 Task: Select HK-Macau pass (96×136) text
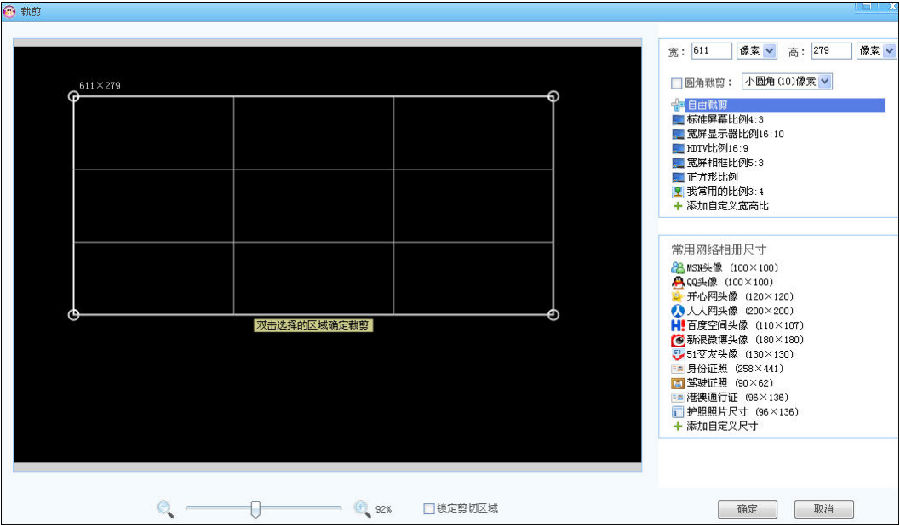tap(738, 397)
